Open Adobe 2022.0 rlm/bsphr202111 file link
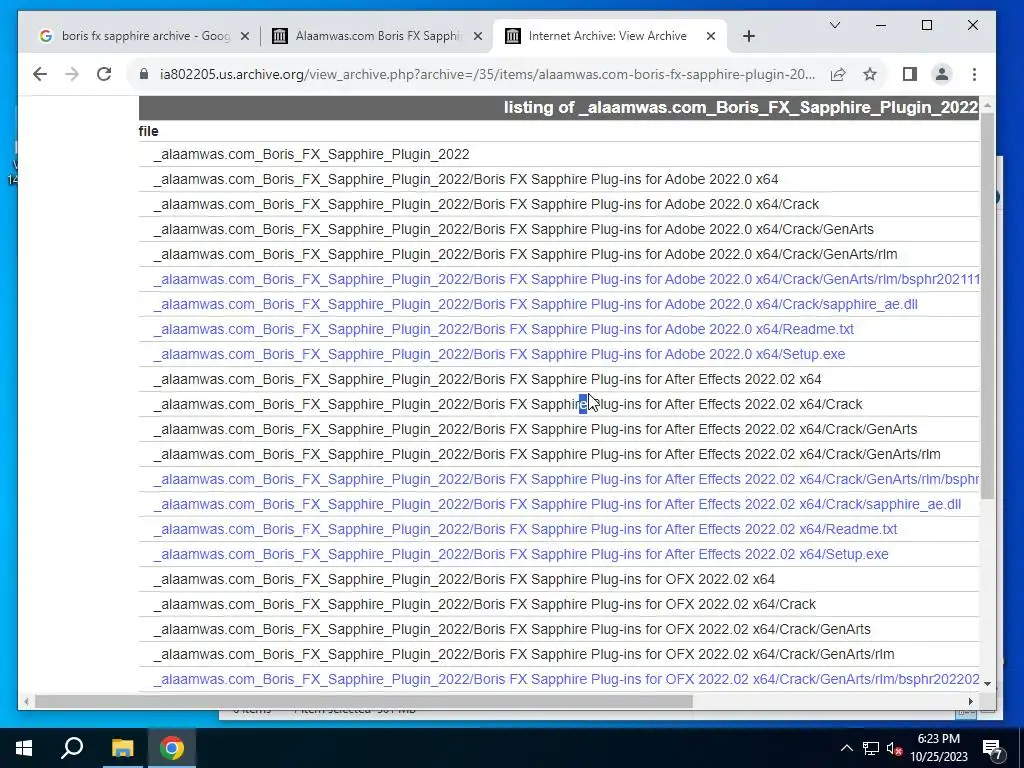The image size is (1024, 768). point(566,280)
